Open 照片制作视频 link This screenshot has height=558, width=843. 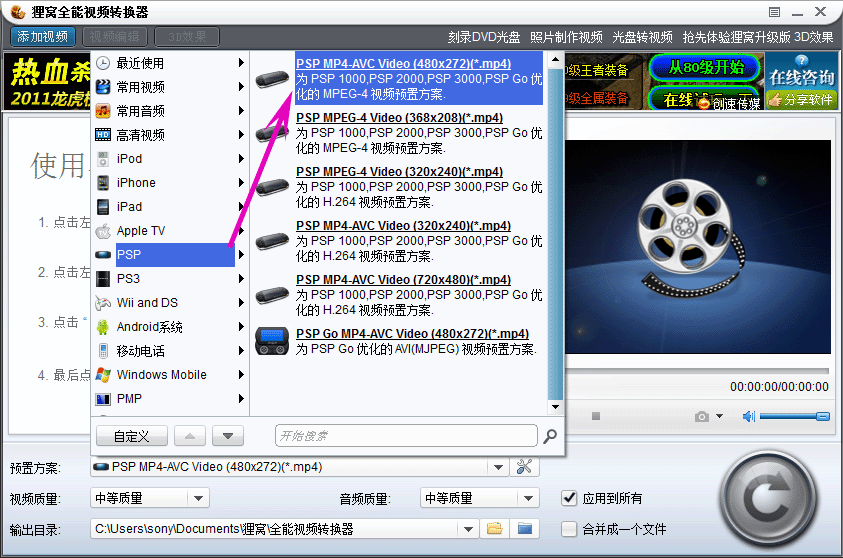(x=566, y=37)
